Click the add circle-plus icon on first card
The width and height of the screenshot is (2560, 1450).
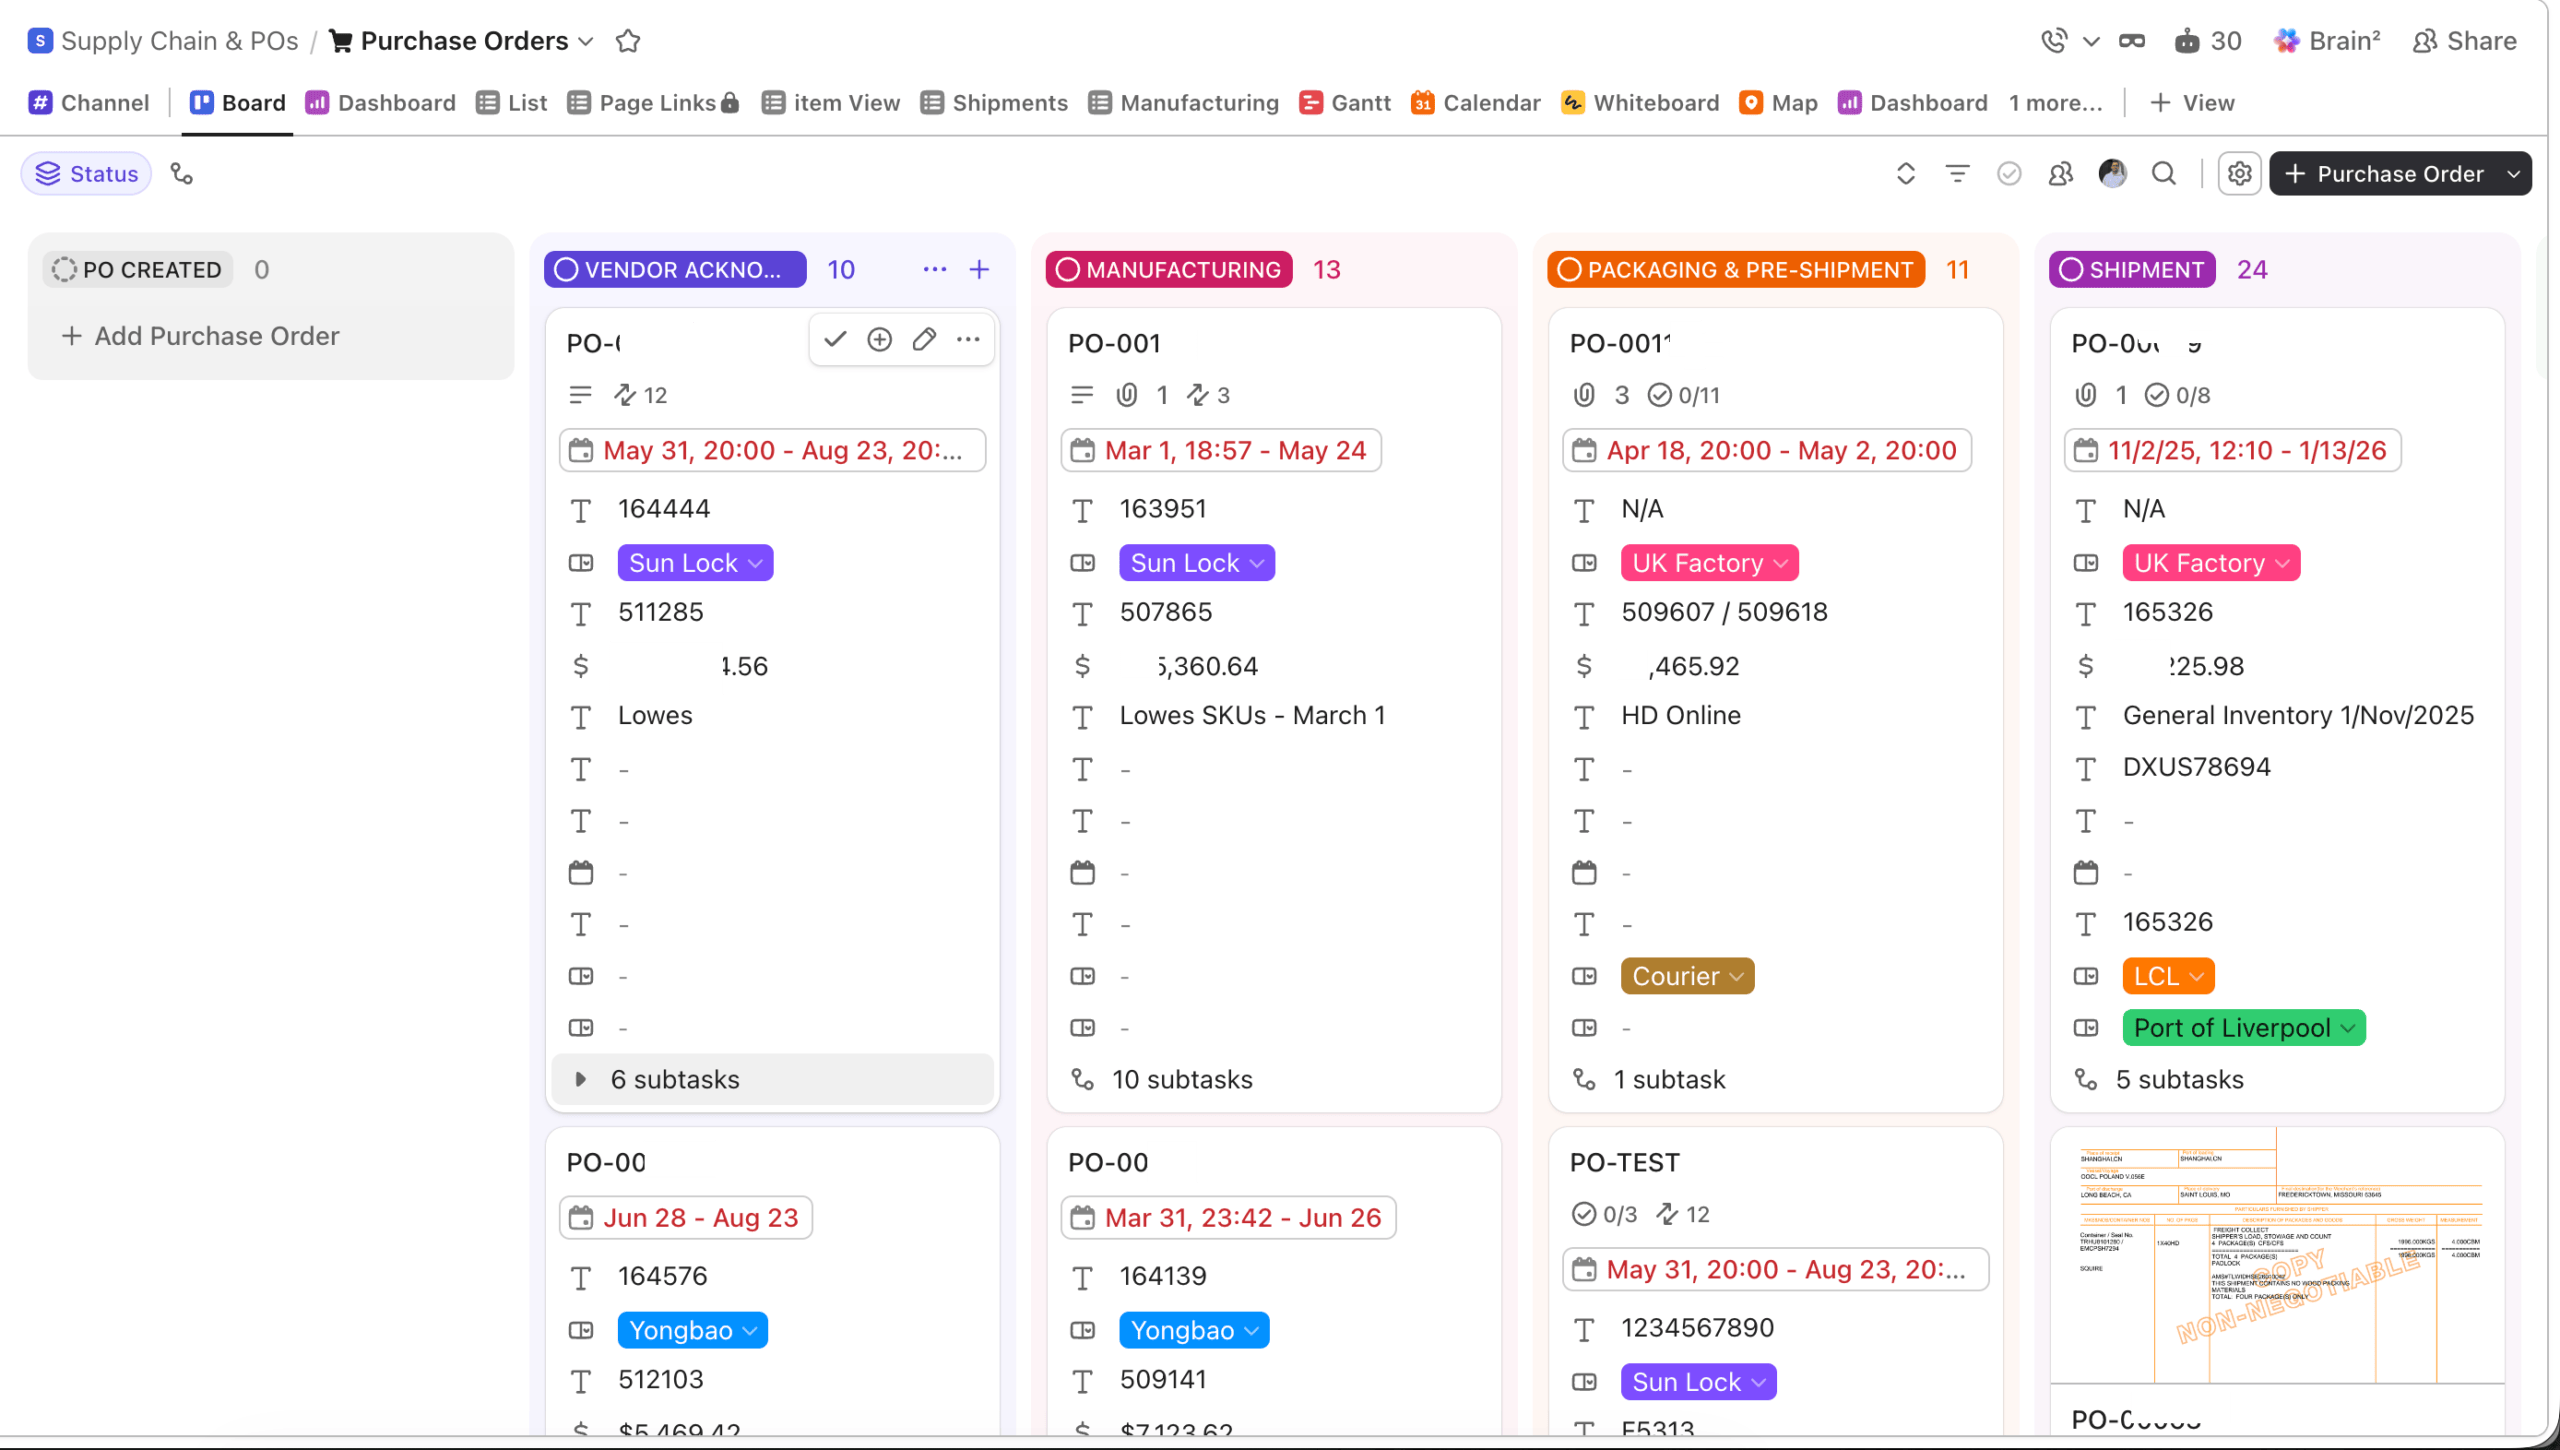879,340
